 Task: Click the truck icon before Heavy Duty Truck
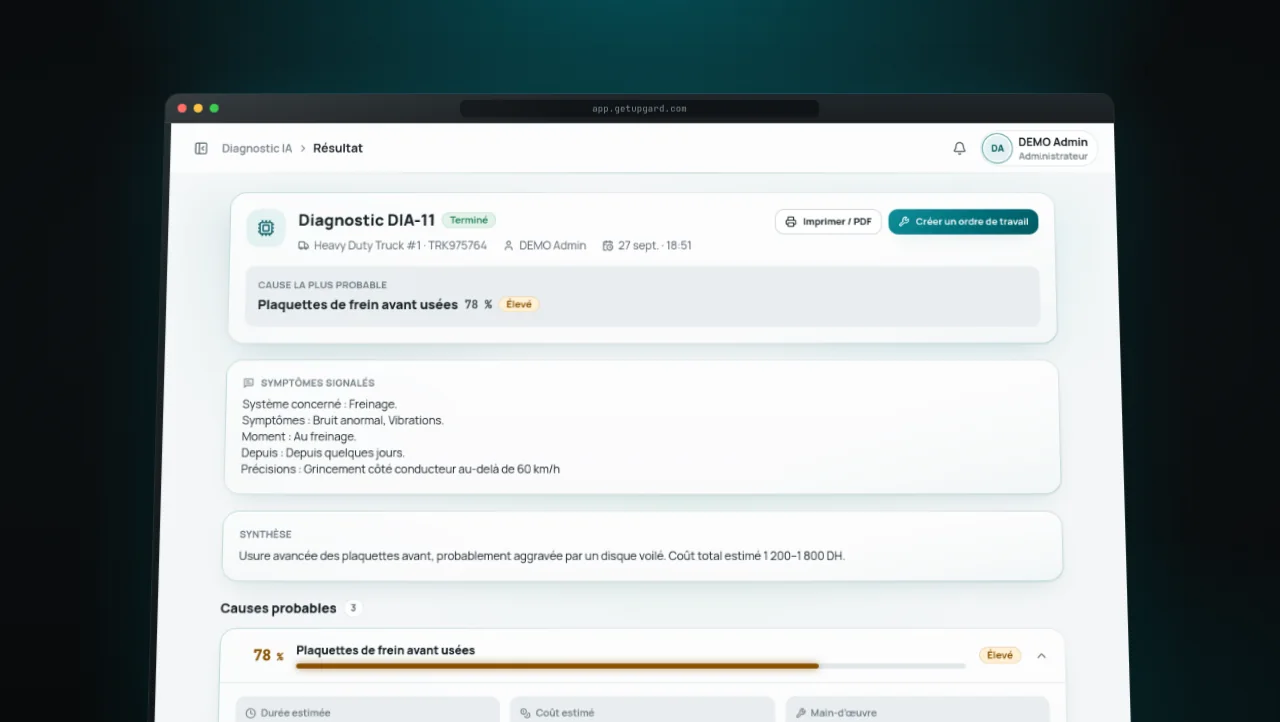[x=303, y=245]
